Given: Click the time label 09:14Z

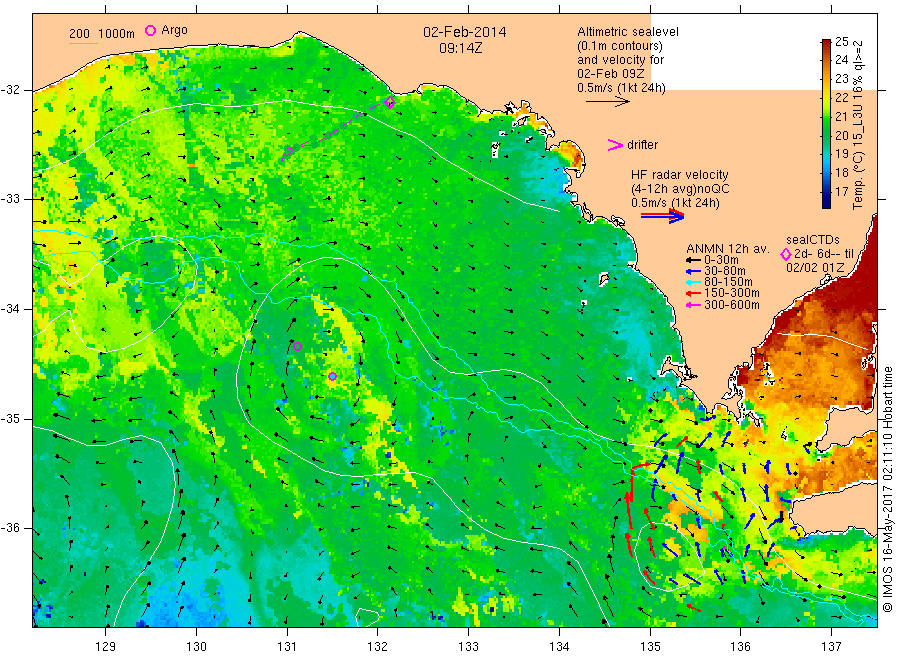Looking at the screenshot, I should [461, 48].
